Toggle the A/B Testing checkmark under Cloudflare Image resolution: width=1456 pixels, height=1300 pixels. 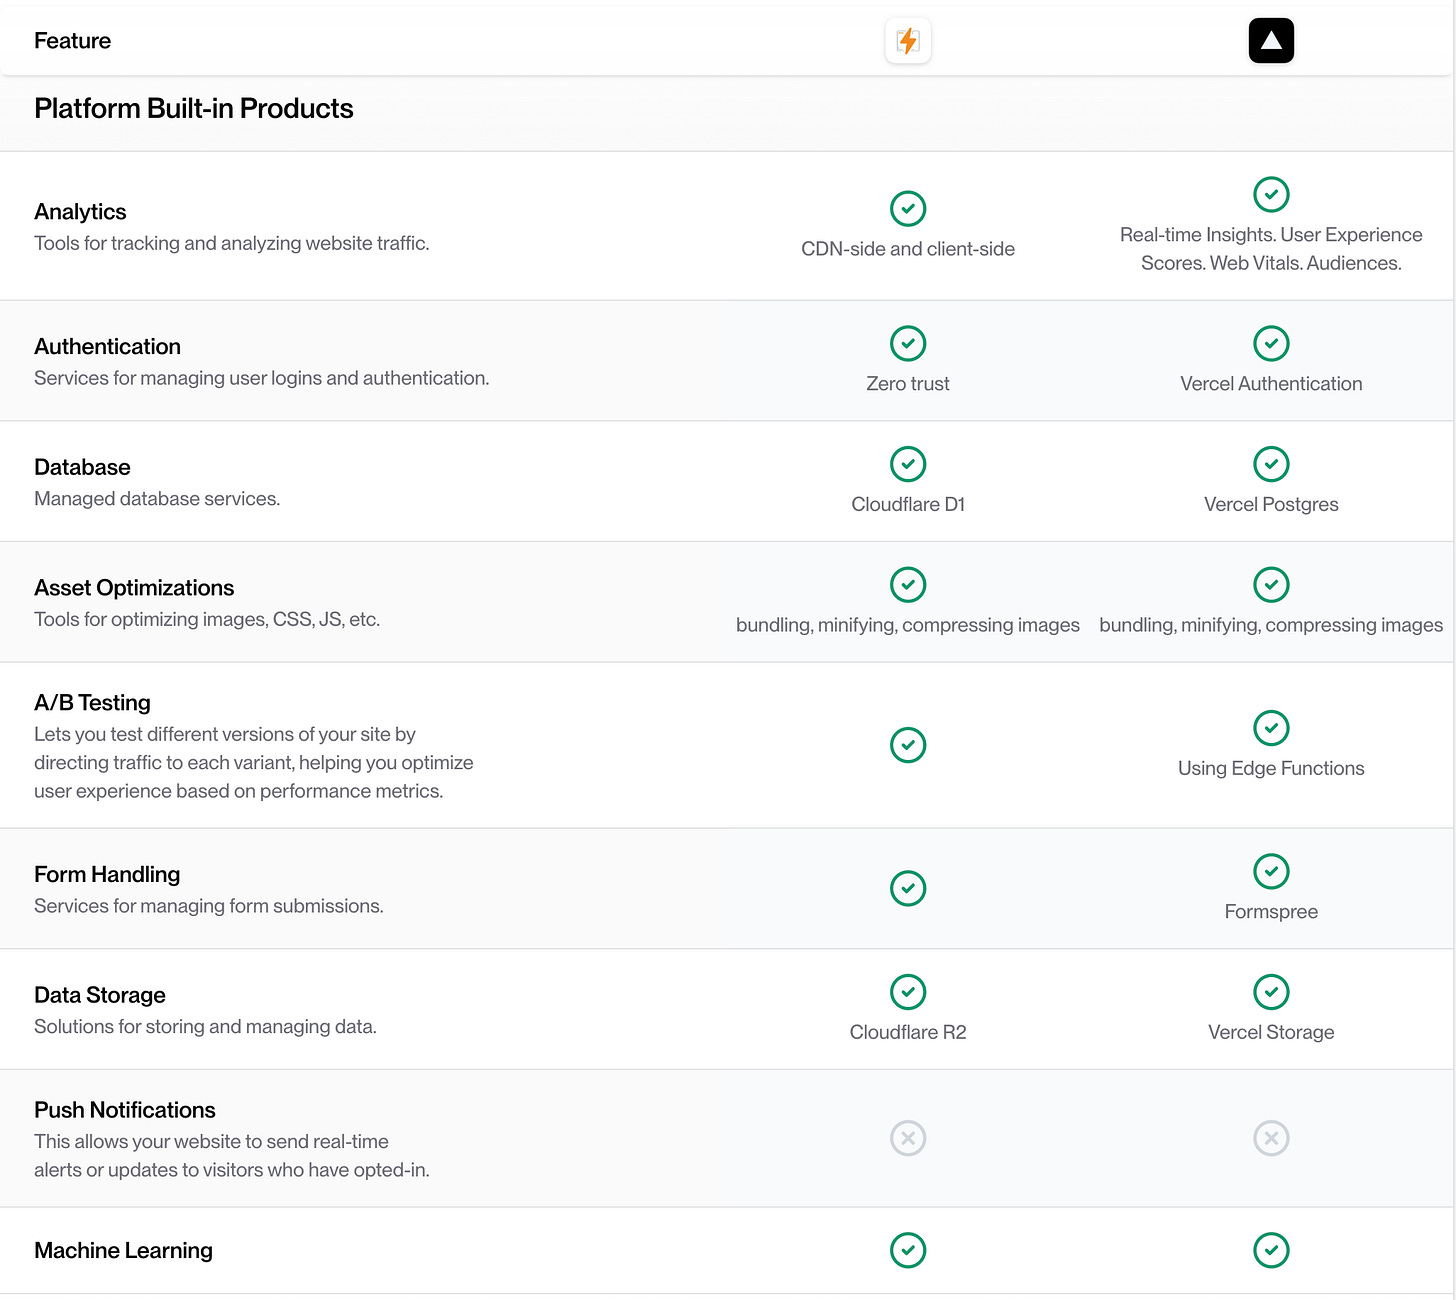[x=907, y=745]
